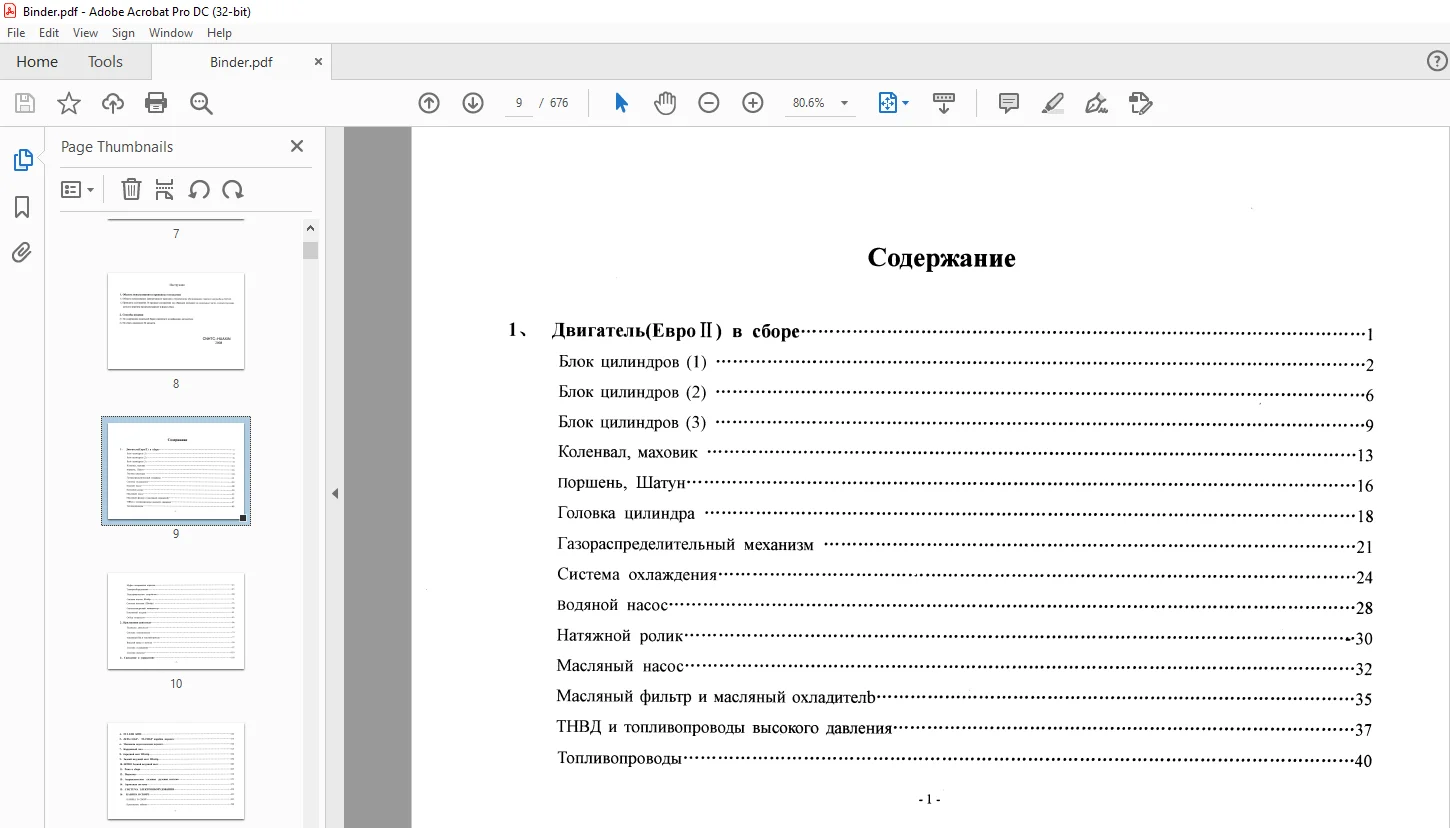Zoom out with the minus icon
This screenshot has width=1450, height=828.
[x=709, y=103]
